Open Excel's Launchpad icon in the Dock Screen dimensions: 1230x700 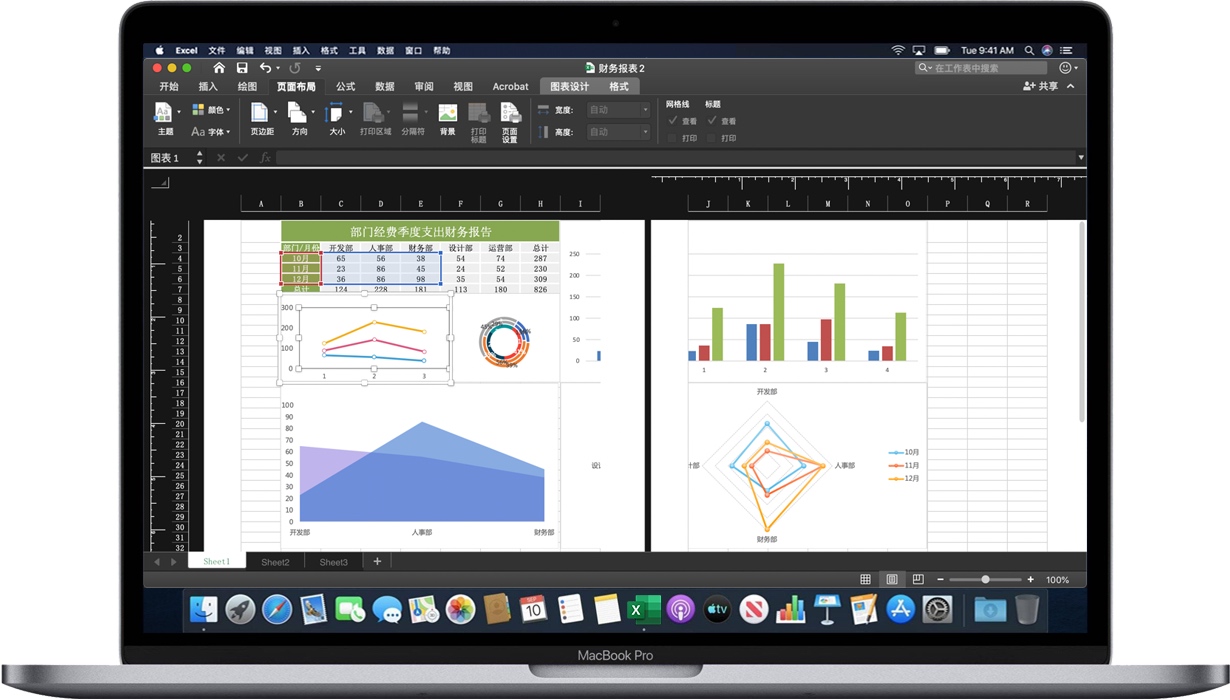[x=240, y=609]
